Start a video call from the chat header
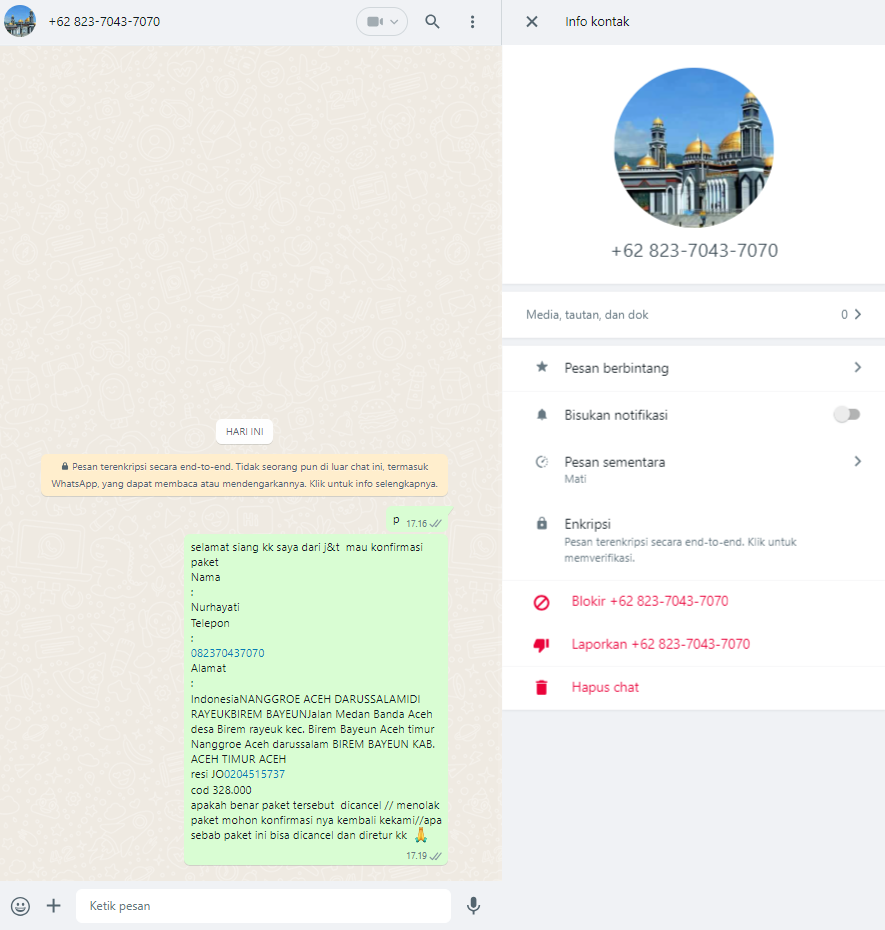885x930 pixels. point(374,22)
